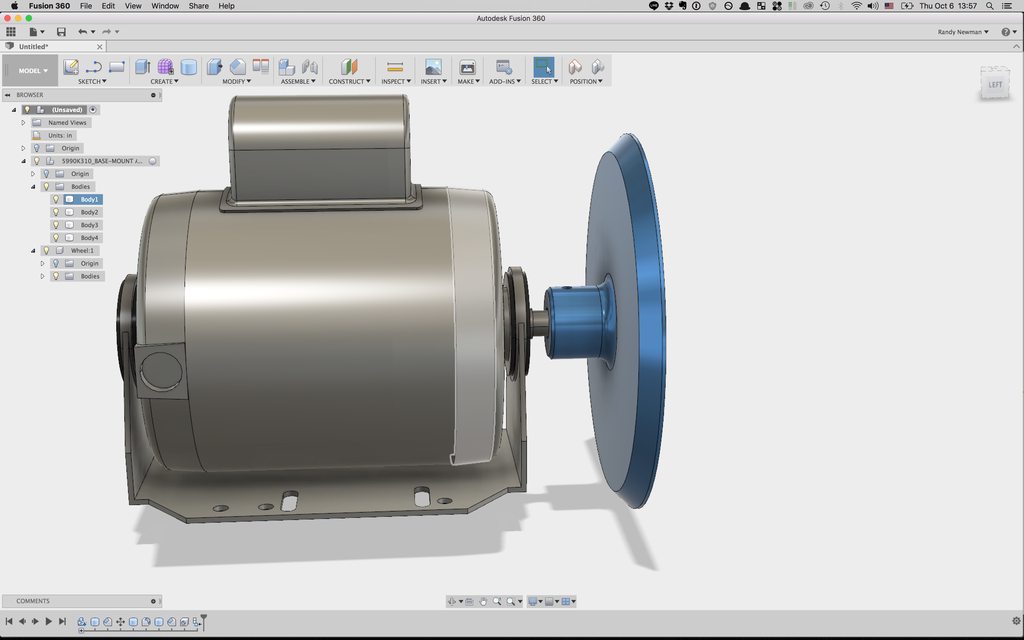Click the Measure tool under Inspect
The height and width of the screenshot is (640, 1024).
coord(394,67)
